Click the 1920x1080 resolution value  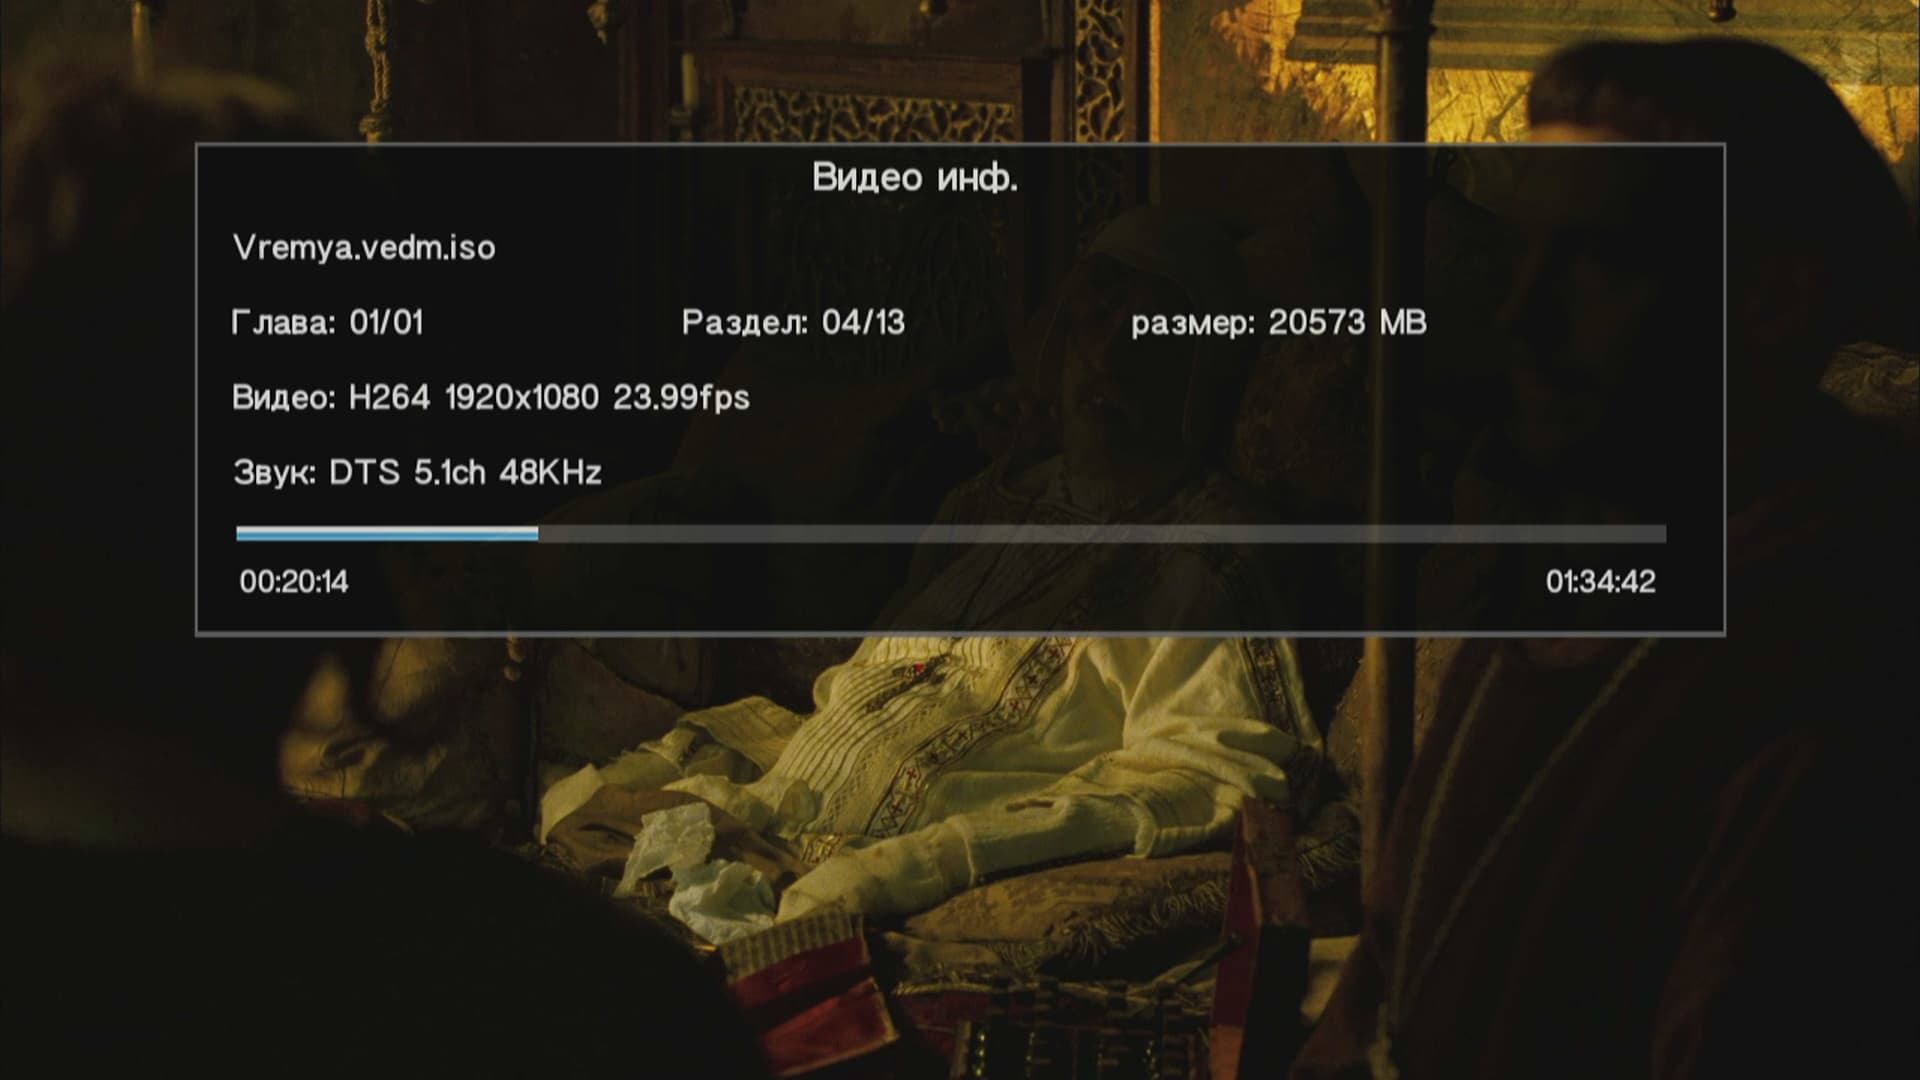click(x=521, y=398)
